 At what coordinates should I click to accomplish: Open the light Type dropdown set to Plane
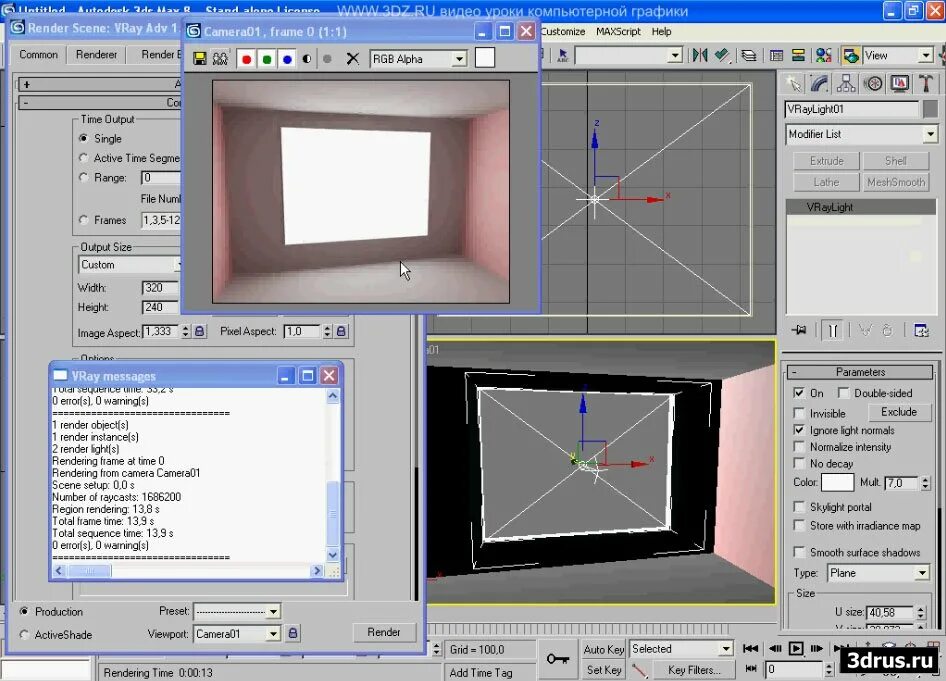click(878, 573)
